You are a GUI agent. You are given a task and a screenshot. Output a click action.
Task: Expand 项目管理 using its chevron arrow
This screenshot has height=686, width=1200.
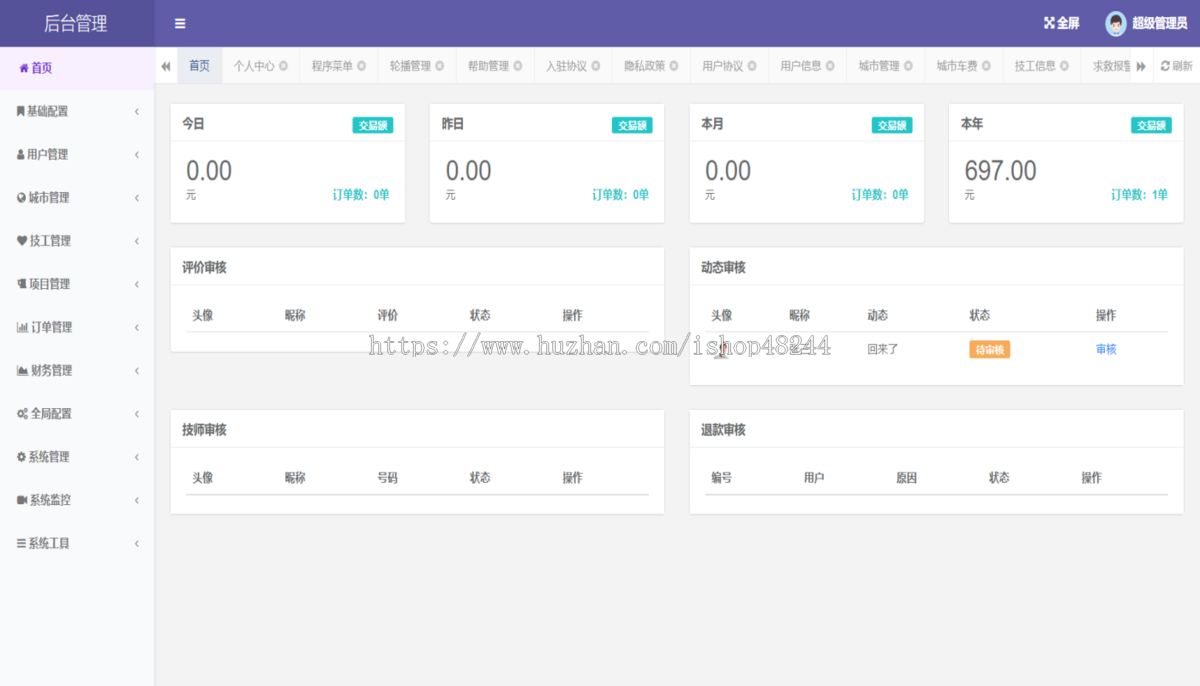(x=136, y=284)
